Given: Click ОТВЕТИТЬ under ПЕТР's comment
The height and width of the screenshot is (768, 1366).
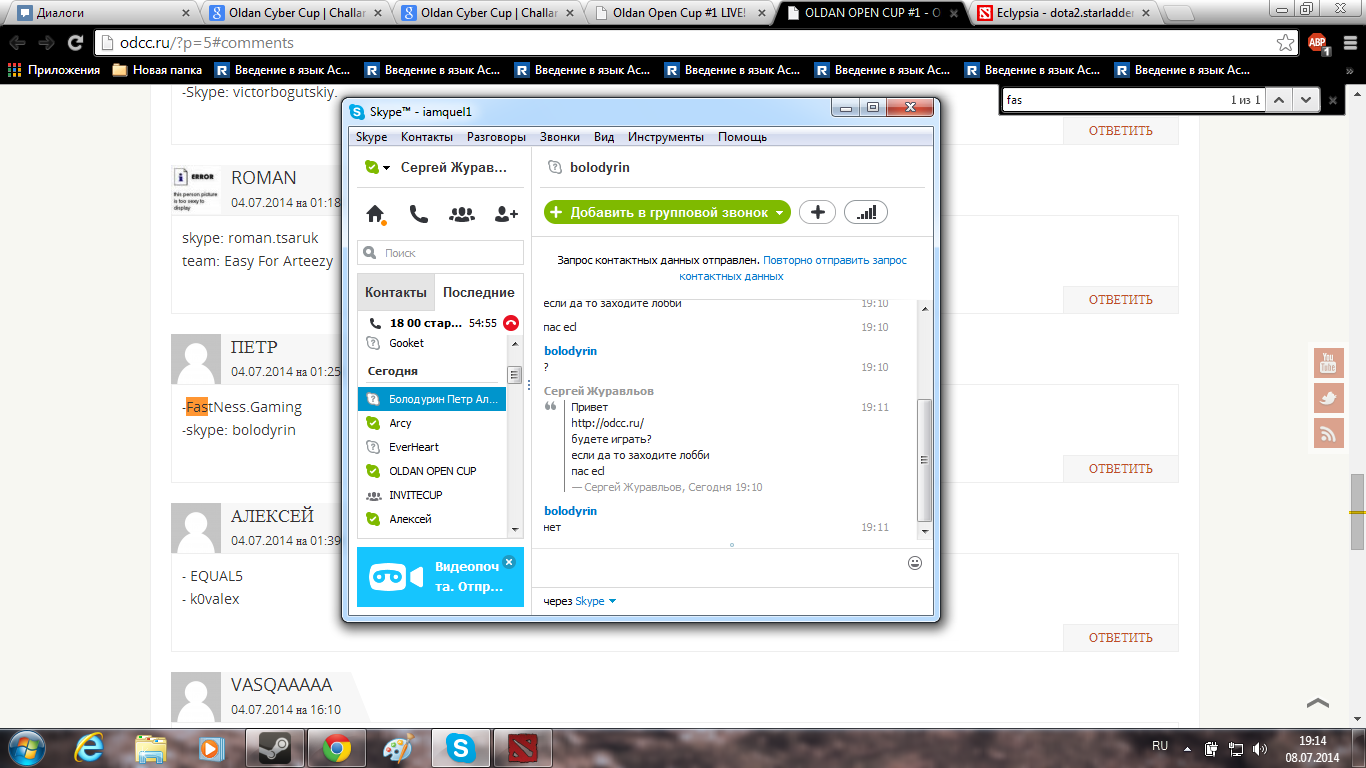Looking at the screenshot, I should coord(1120,469).
